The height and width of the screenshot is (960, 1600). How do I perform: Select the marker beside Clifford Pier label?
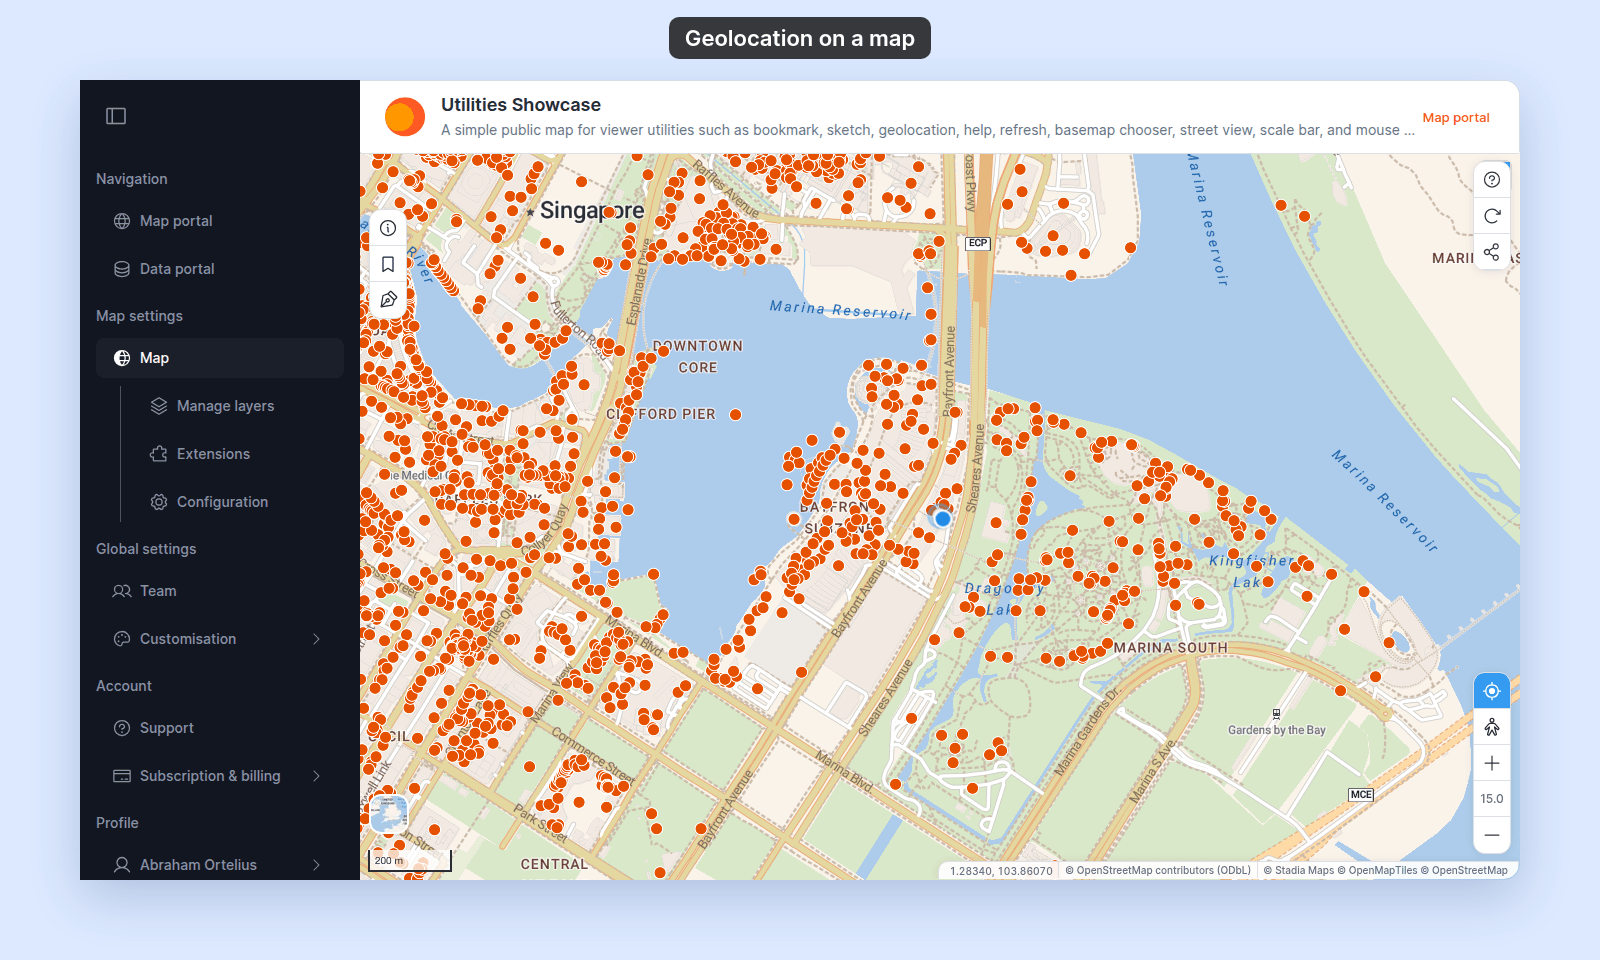[736, 414]
